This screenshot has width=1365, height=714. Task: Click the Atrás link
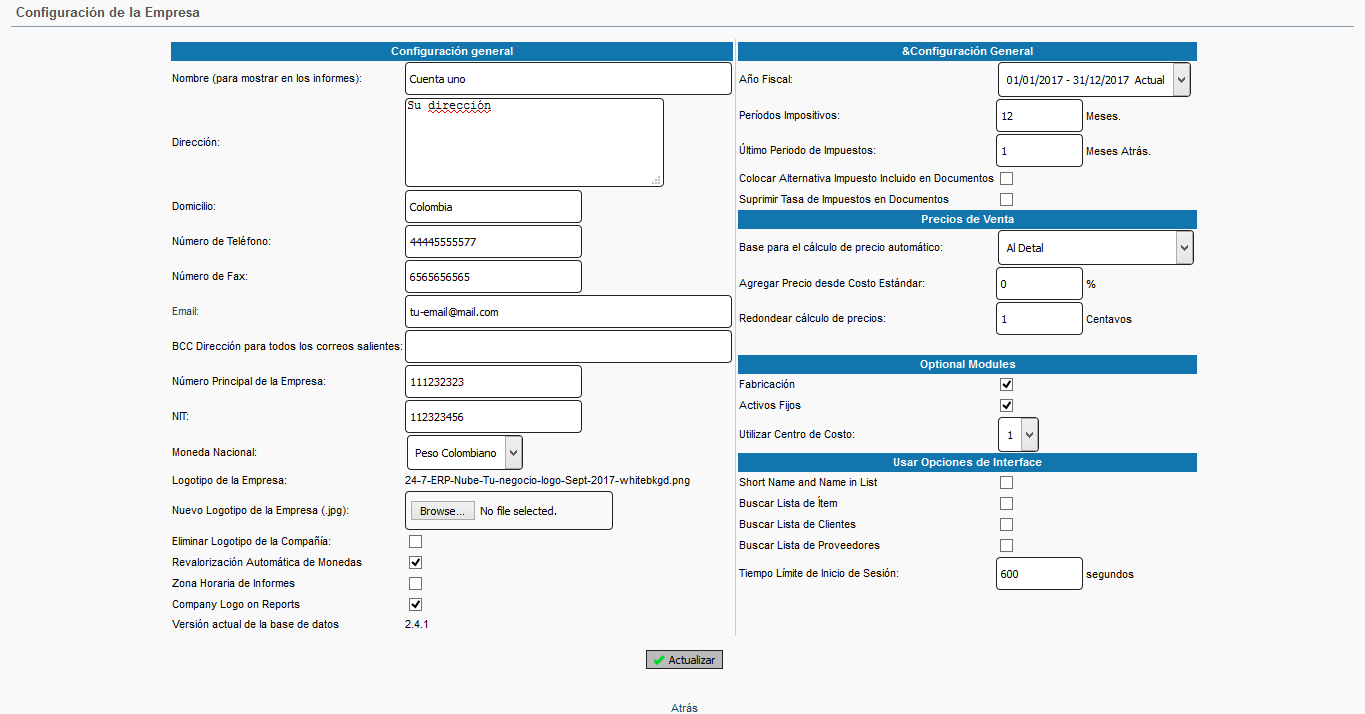[x=684, y=708]
